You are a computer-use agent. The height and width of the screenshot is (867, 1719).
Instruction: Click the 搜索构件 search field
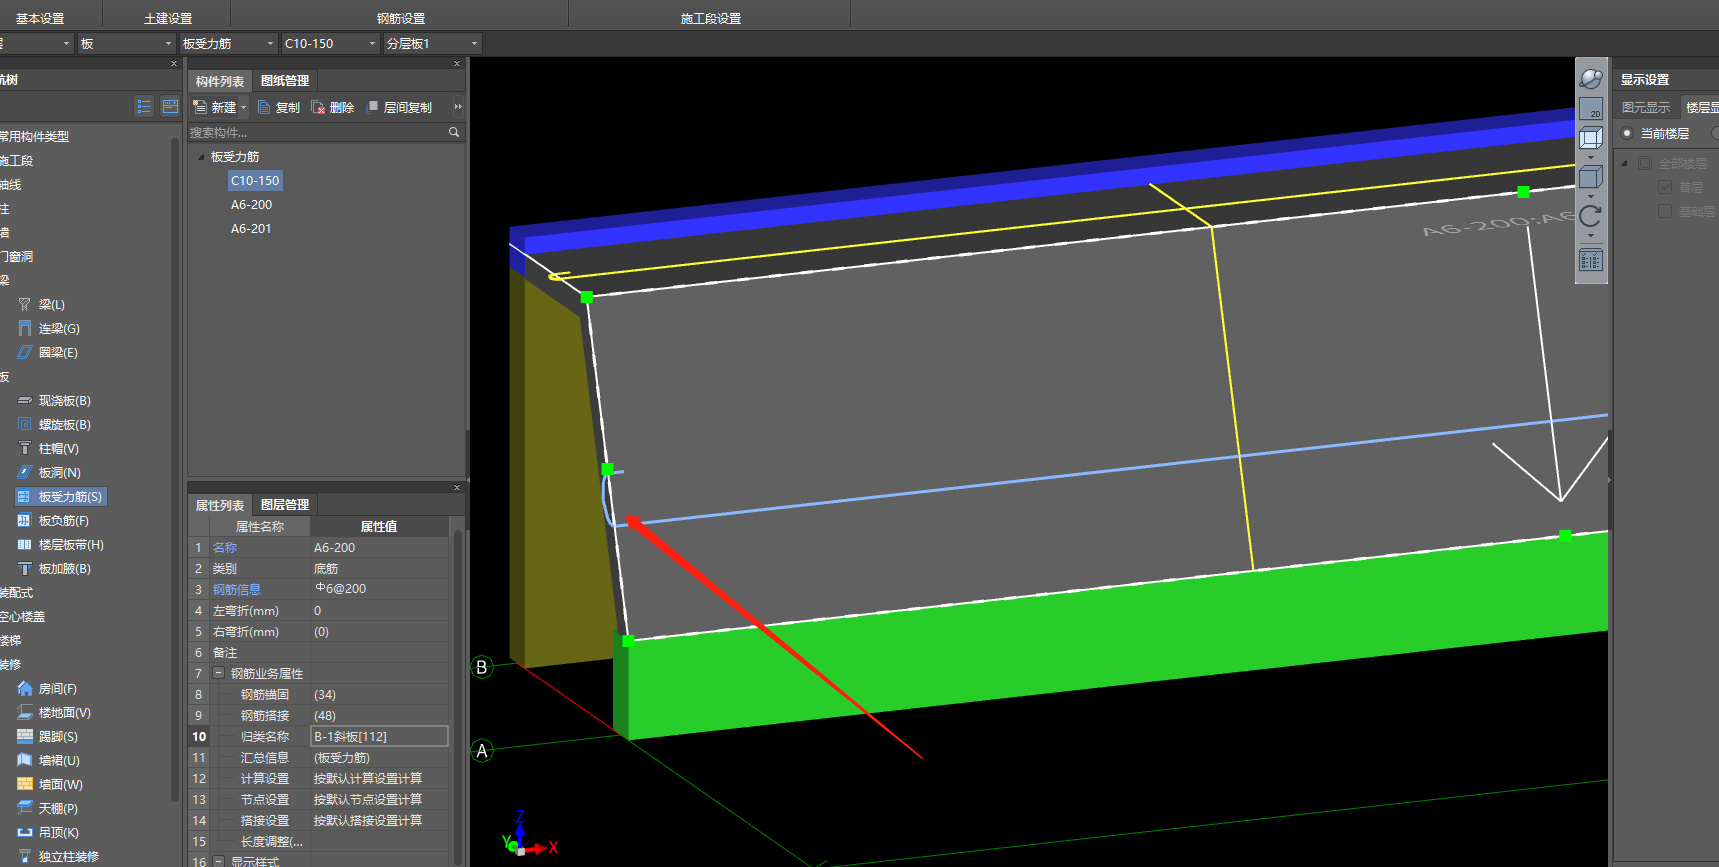click(316, 132)
